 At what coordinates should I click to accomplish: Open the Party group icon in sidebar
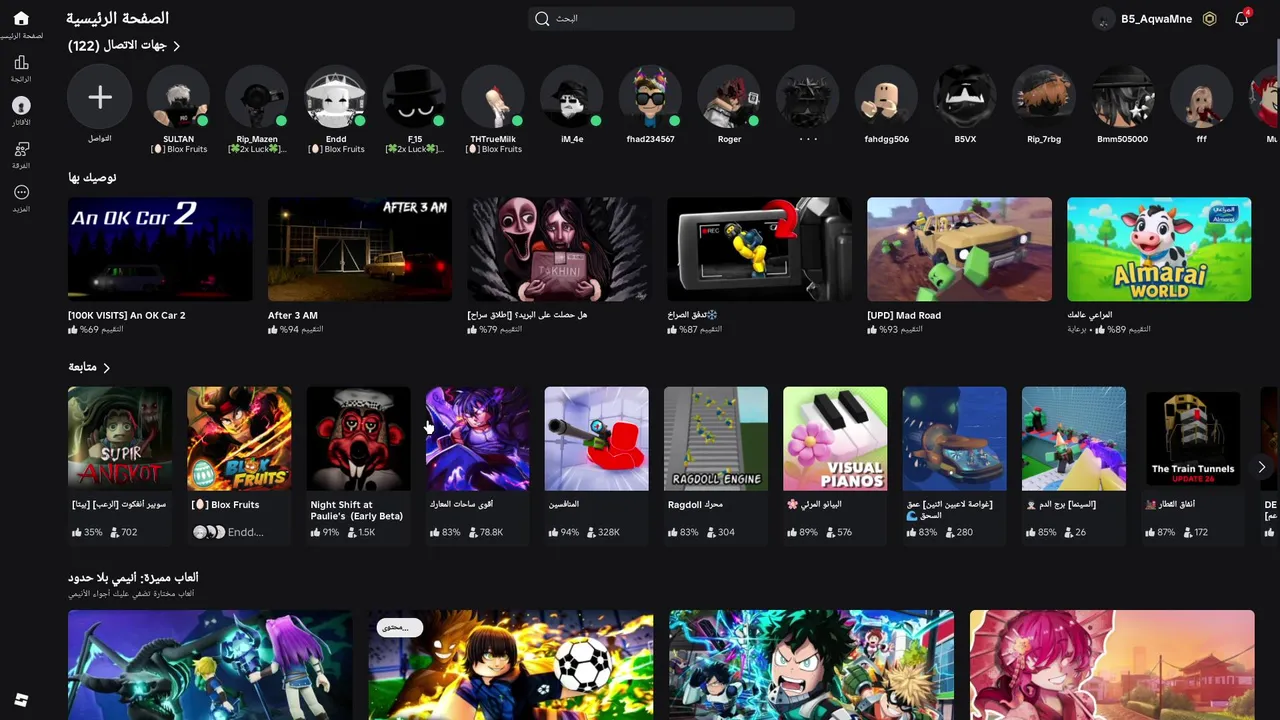pyautogui.click(x=21, y=149)
